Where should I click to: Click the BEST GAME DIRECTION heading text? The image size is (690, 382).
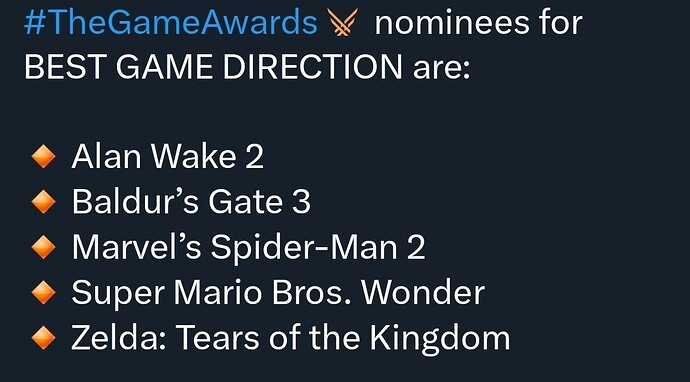213,67
